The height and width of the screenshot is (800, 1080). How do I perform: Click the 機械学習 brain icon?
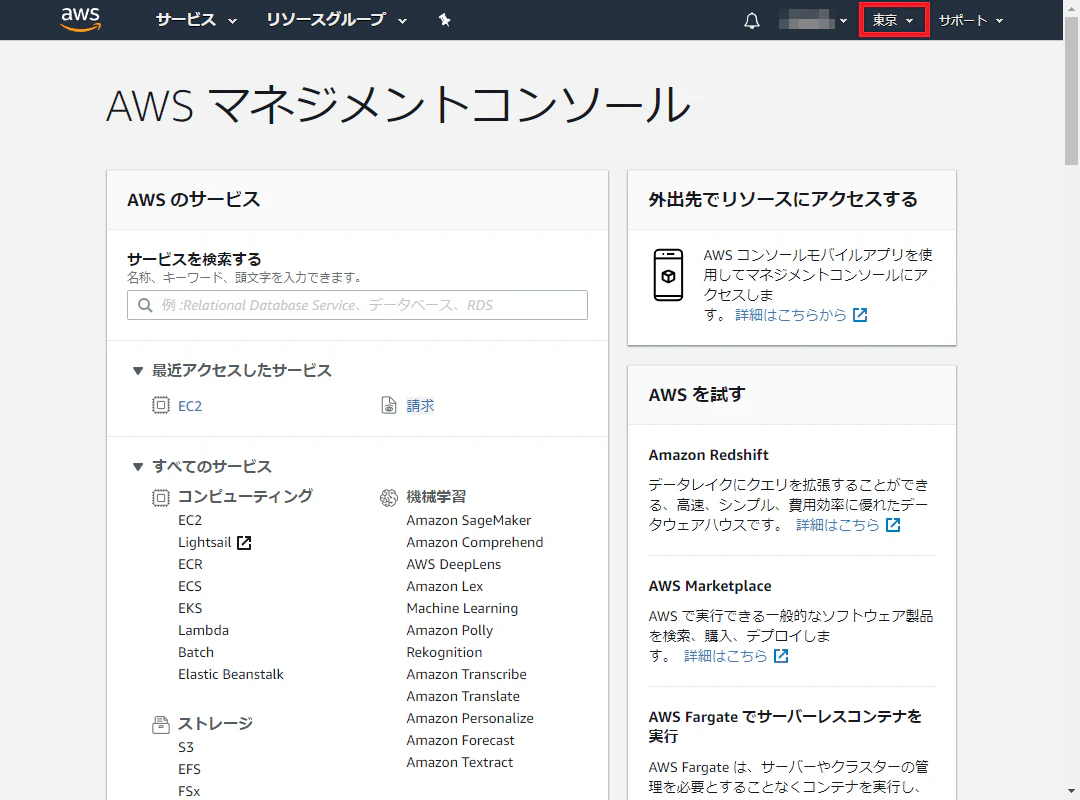click(389, 498)
